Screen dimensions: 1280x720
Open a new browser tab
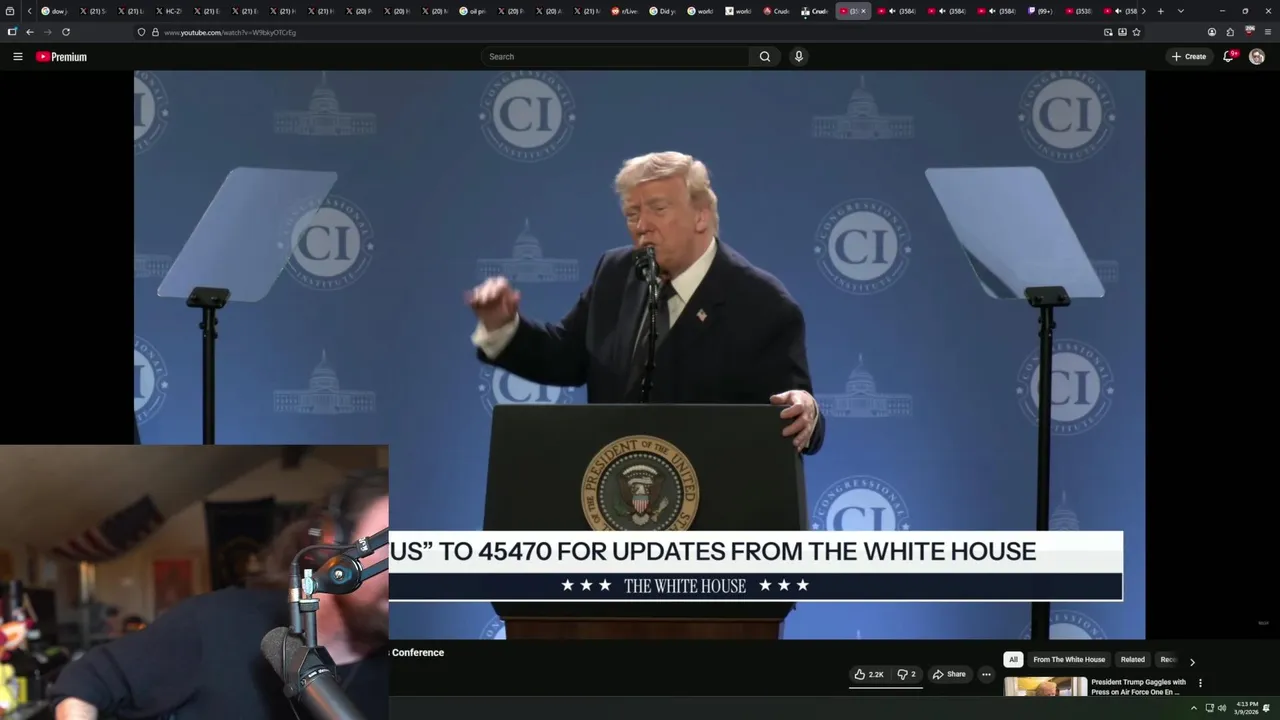click(1160, 11)
